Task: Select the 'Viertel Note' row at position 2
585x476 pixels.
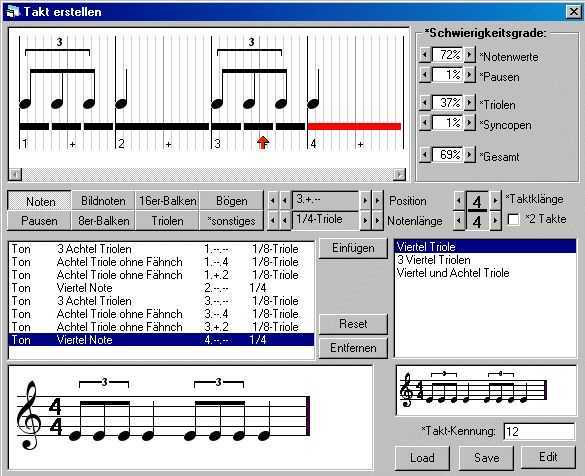Action: click(161, 288)
